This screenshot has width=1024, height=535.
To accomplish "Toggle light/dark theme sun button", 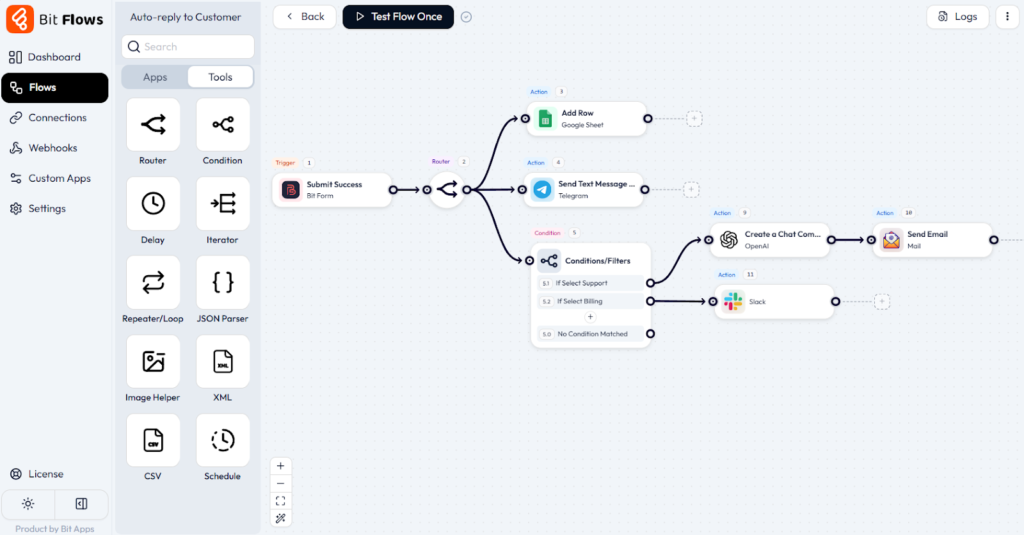I will pyautogui.click(x=28, y=504).
